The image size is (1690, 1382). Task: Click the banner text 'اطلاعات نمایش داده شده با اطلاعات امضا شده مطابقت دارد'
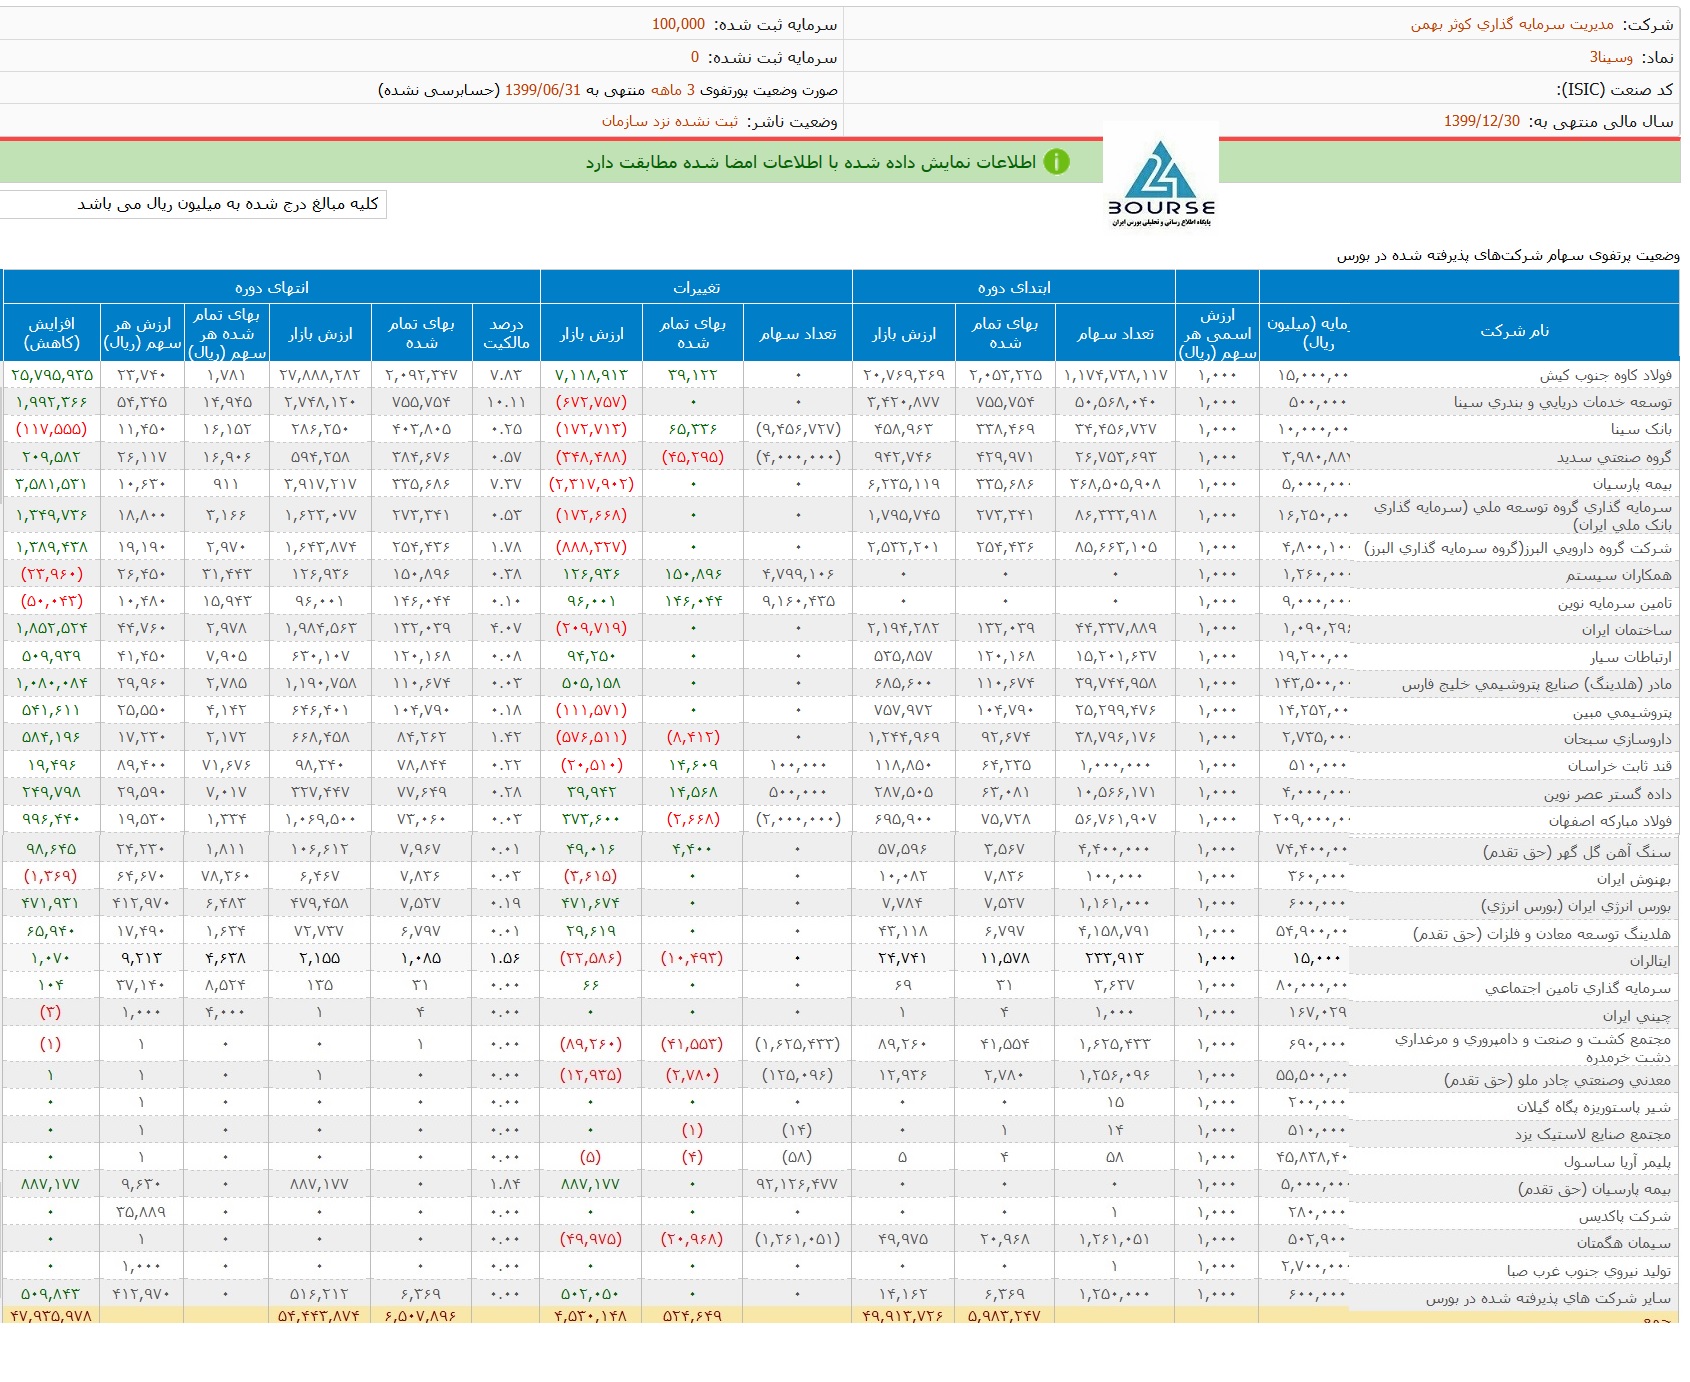pyautogui.click(x=811, y=162)
